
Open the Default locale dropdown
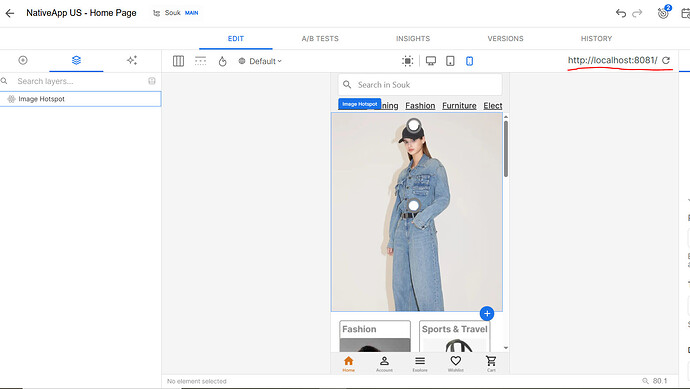[x=260, y=61]
